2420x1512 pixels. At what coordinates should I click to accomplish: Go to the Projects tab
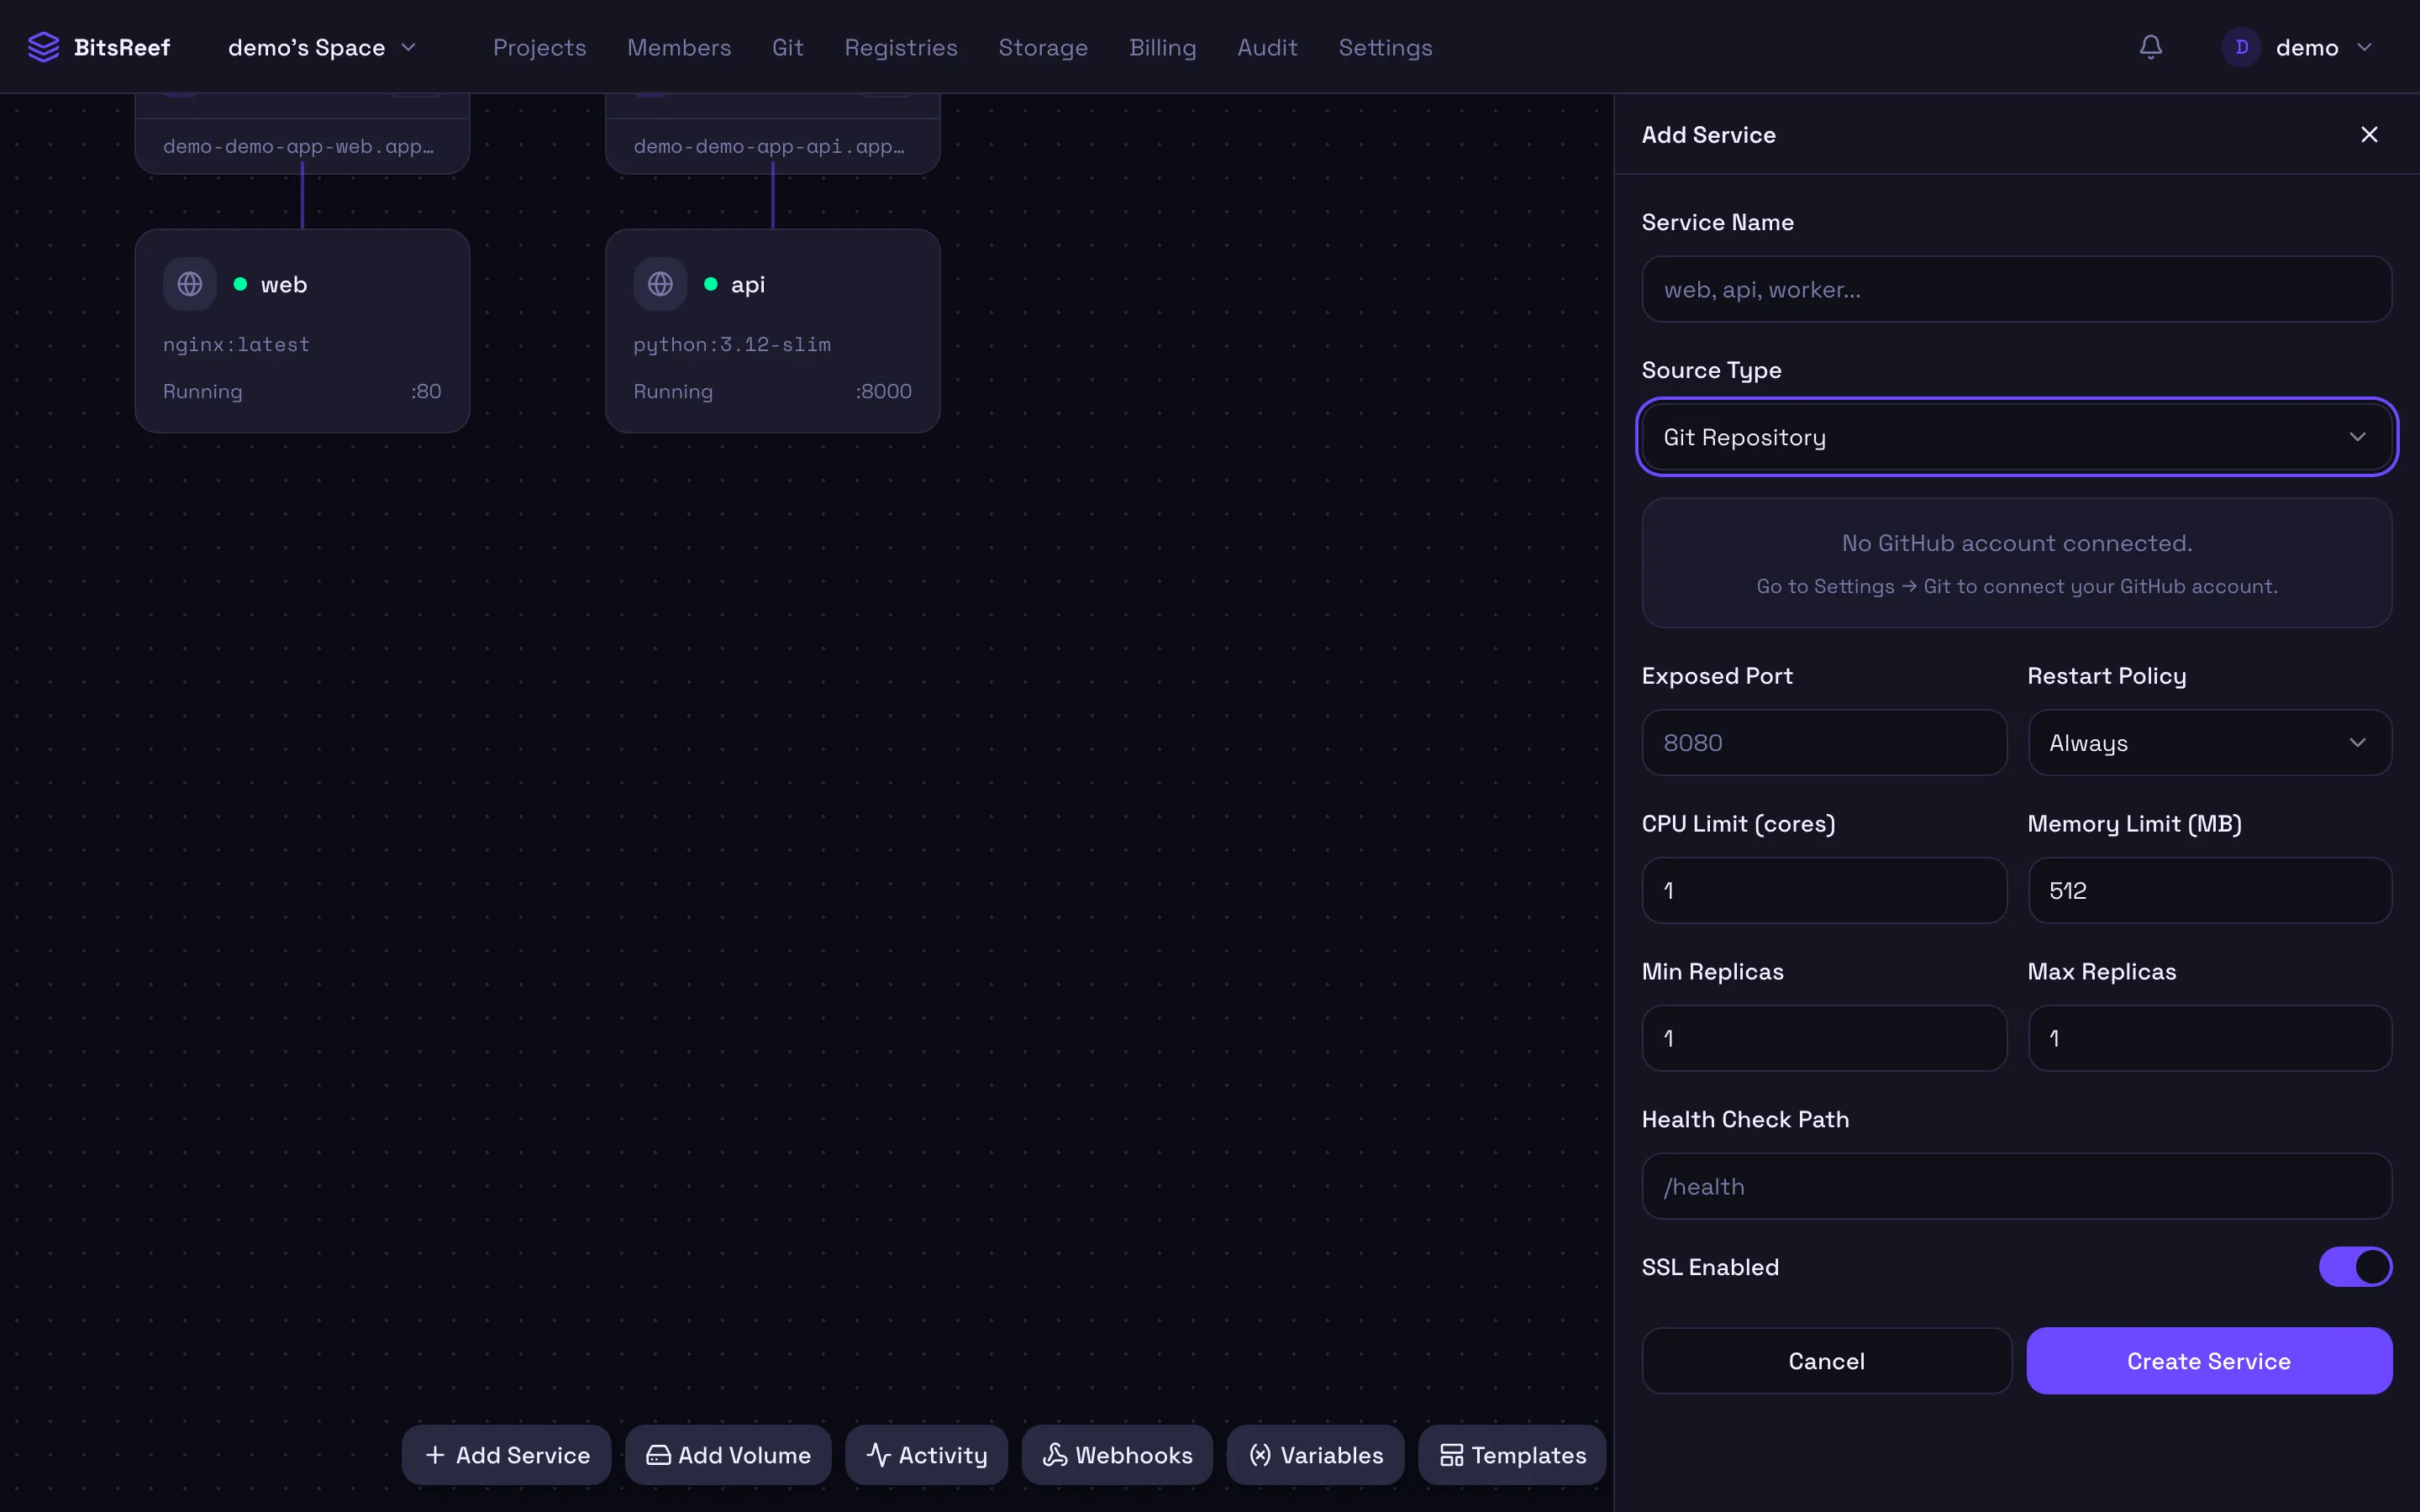click(x=539, y=47)
